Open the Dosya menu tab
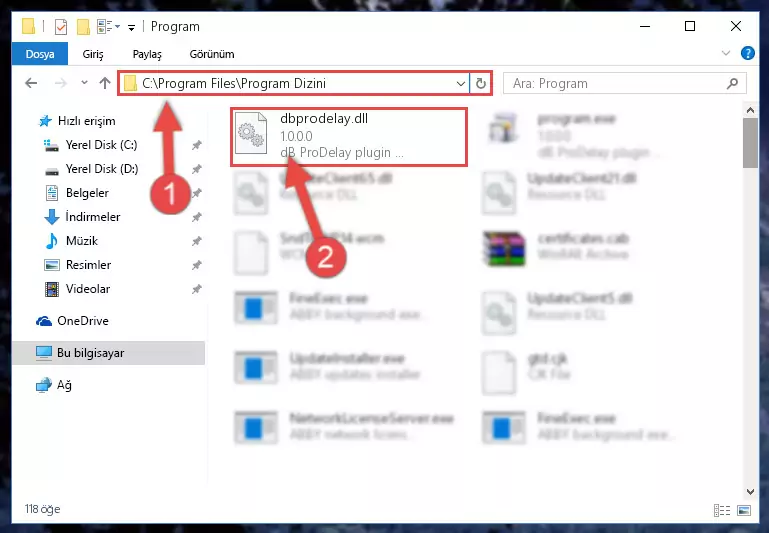Viewport: 769px width, 533px height. click(x=40, y=54)
